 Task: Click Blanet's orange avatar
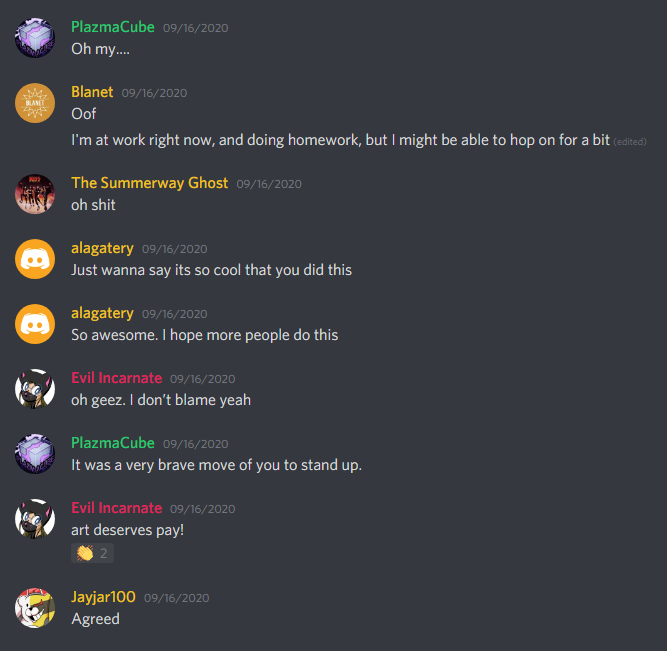[35, 103]
